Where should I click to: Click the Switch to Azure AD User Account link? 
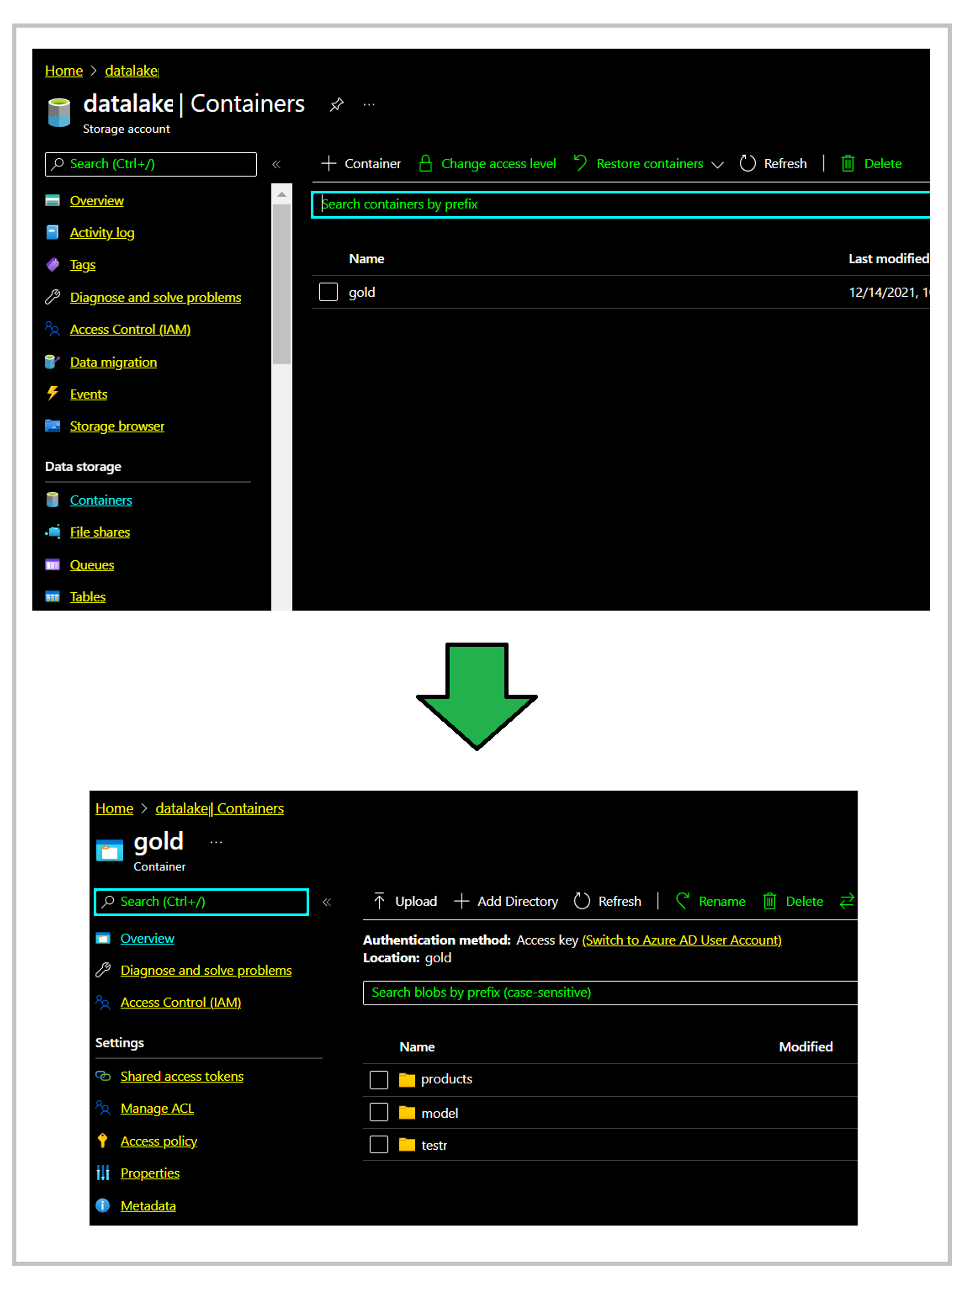[x=682, y=940]
